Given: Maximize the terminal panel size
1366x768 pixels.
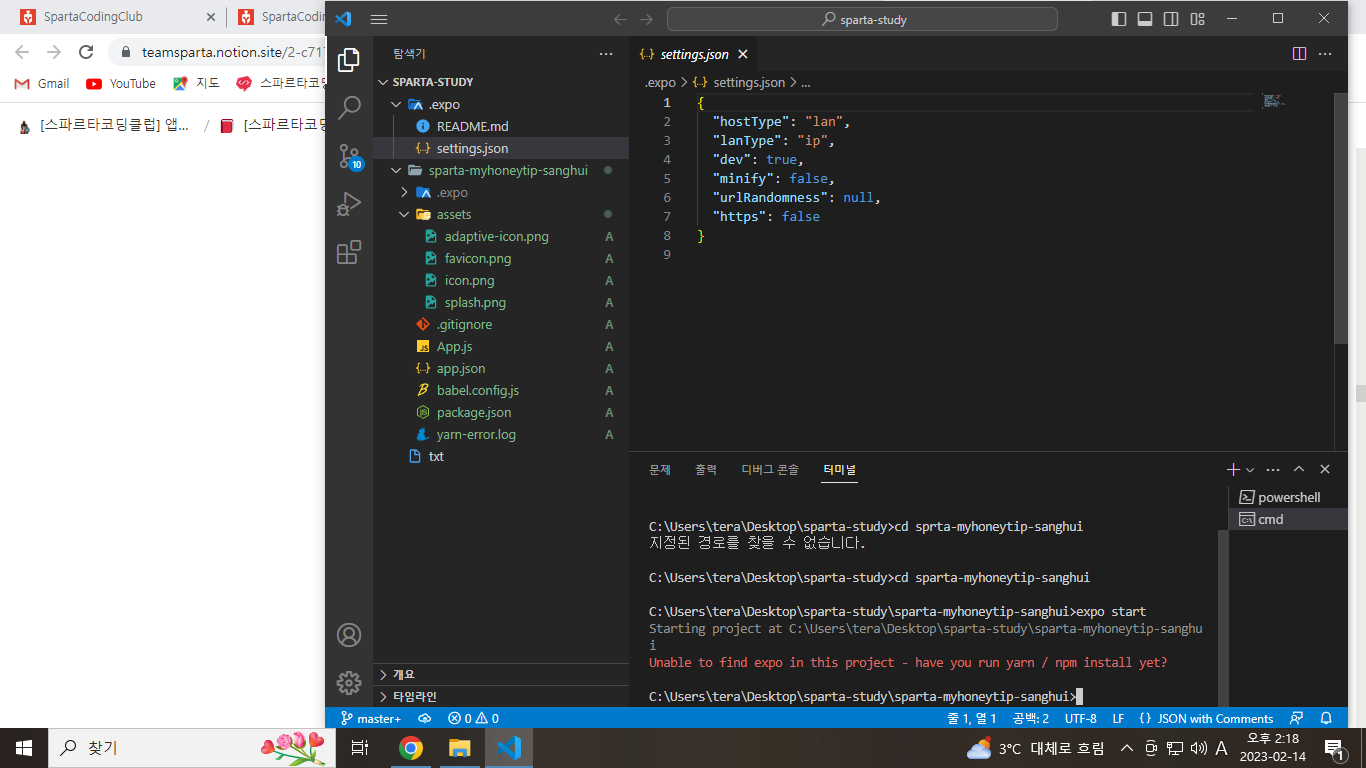Looking at the screenshot, I should pyautogui.click(x=1299, y=469).
